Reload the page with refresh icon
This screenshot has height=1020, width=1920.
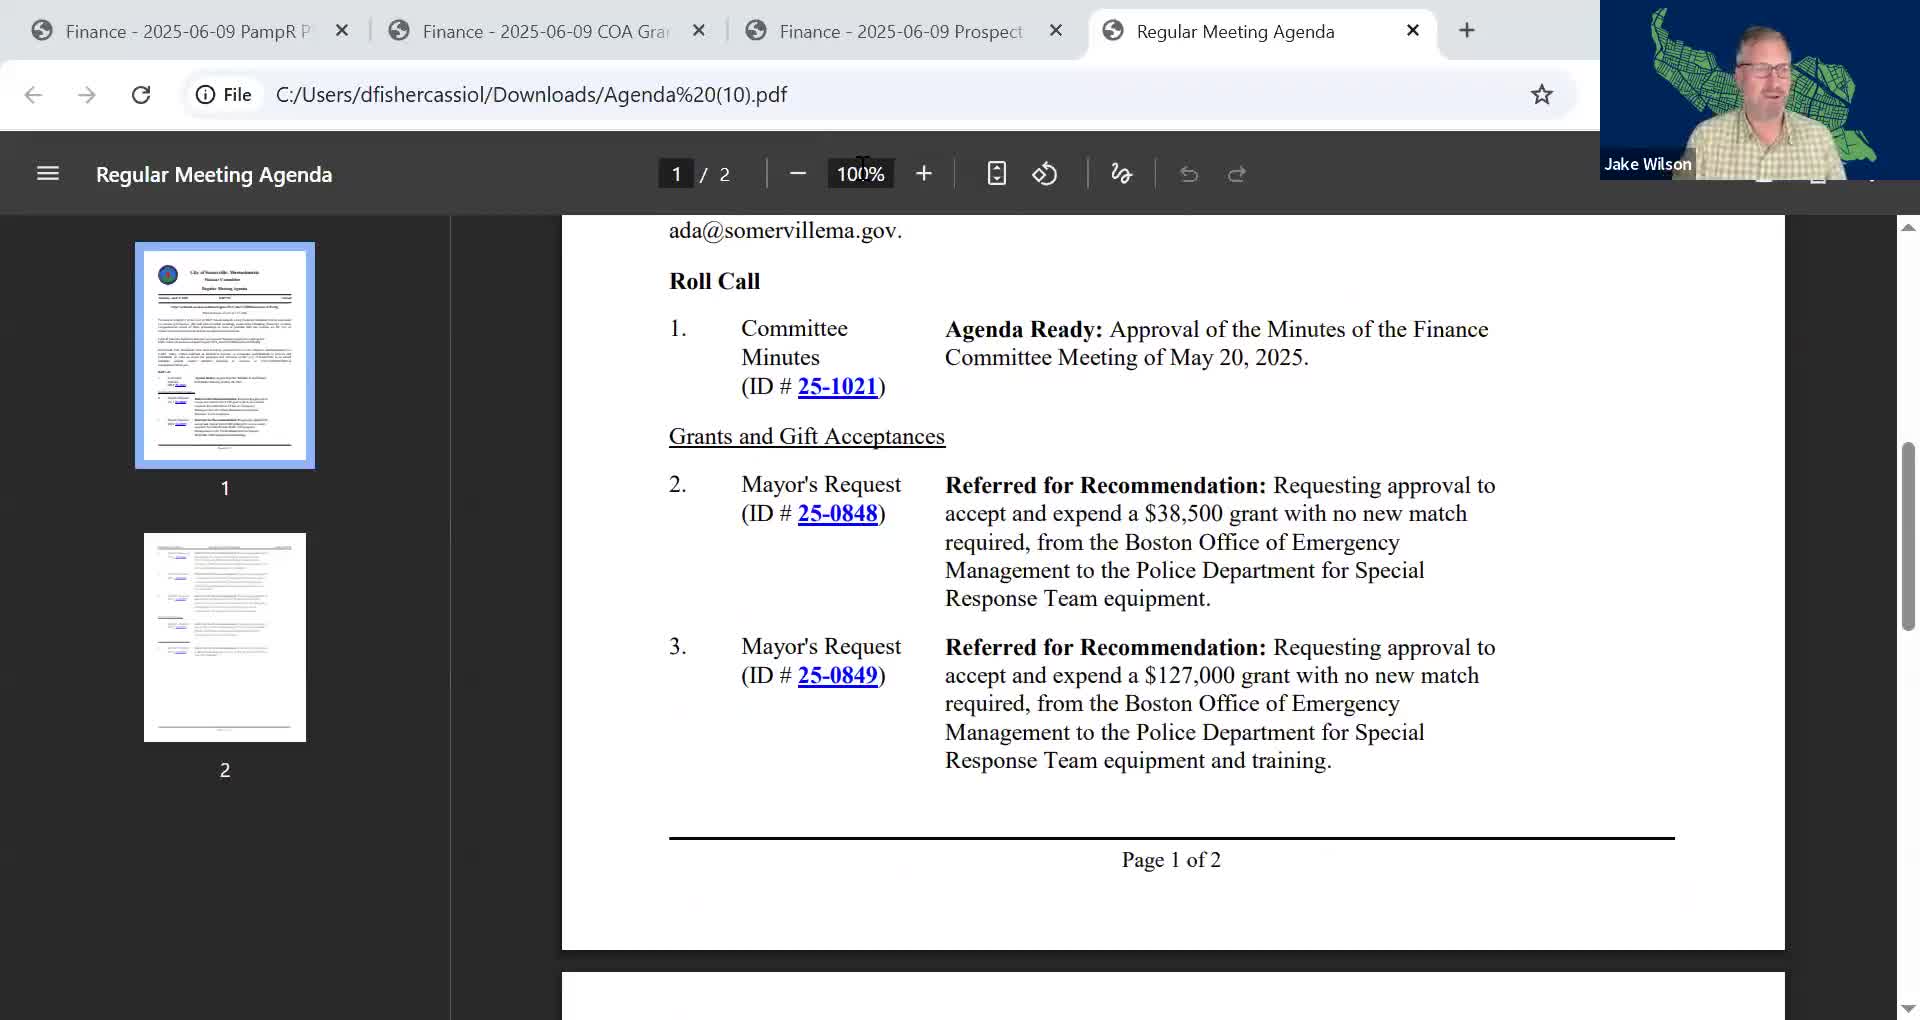pos(141,95)
